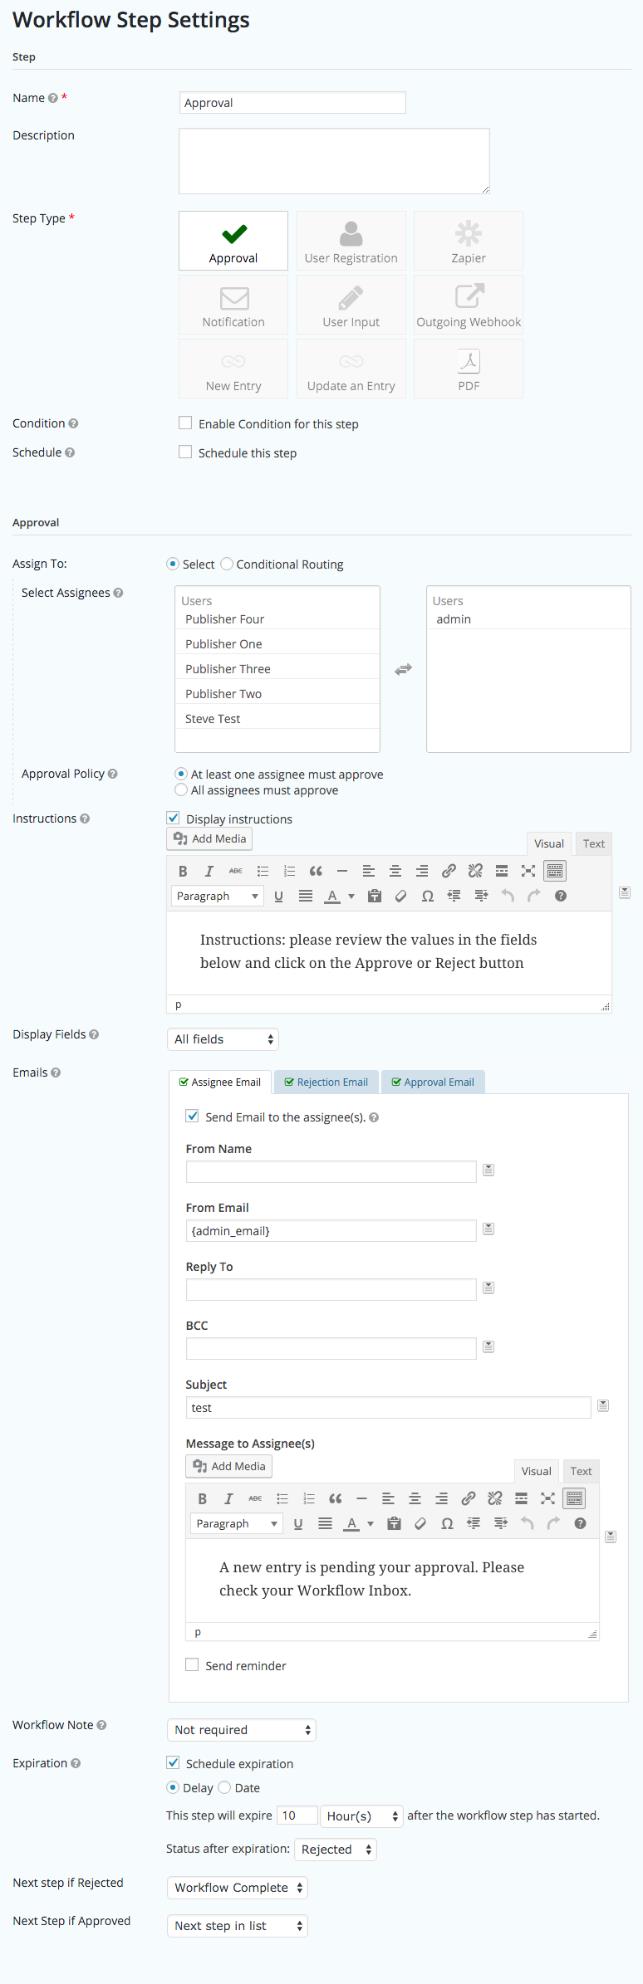Open Status after expiration dropdown
This screenshot has height=1984, width=643.
(x=336, y=1849)
